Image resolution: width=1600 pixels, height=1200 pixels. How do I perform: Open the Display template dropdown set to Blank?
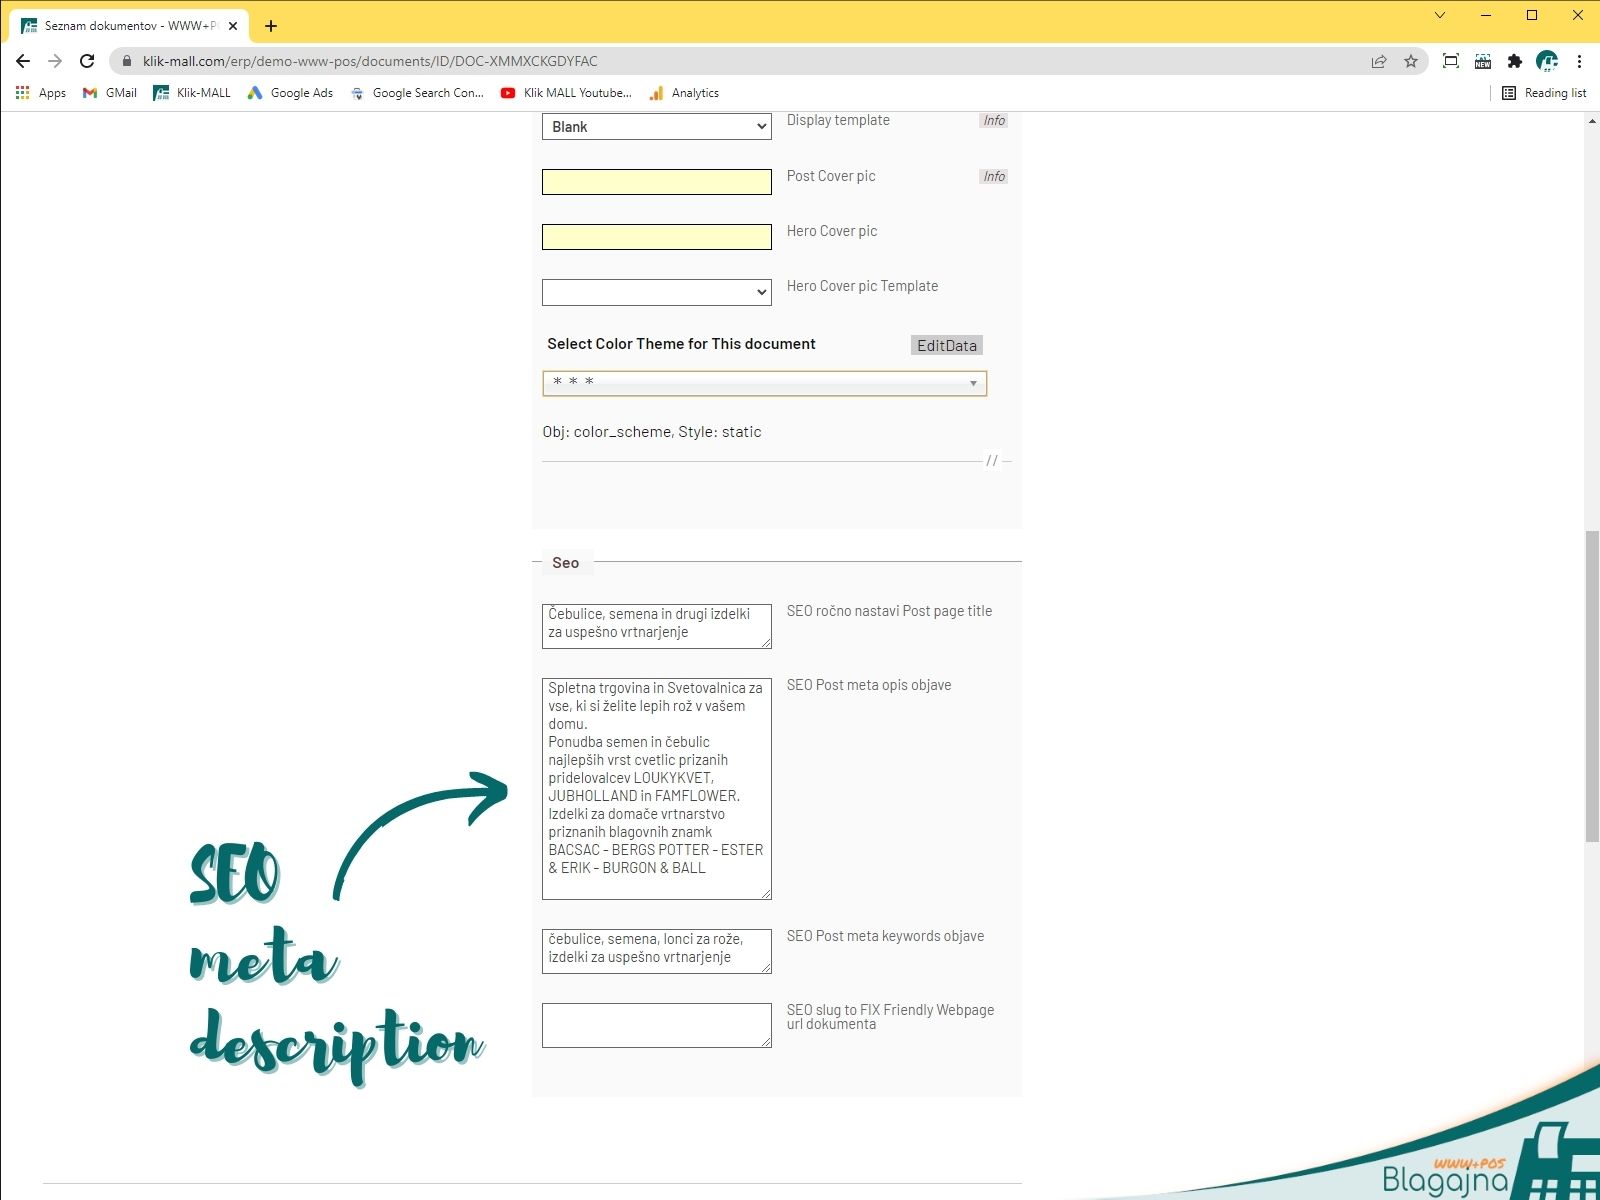(x=657, y=126)
